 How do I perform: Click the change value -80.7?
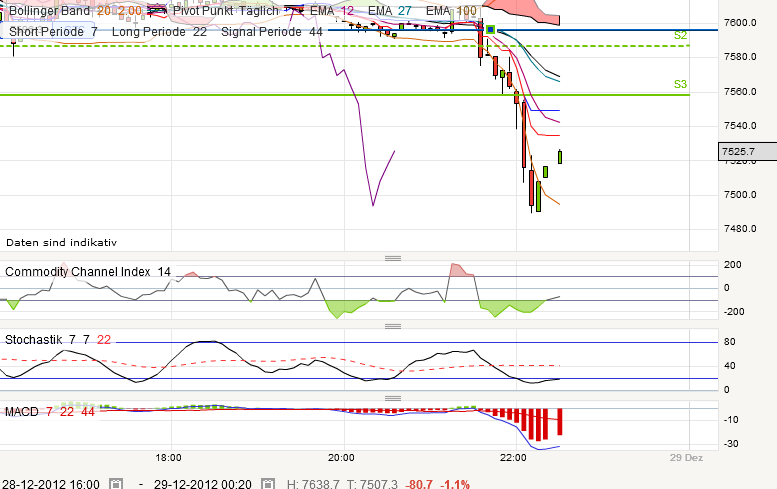coord(419,484)
